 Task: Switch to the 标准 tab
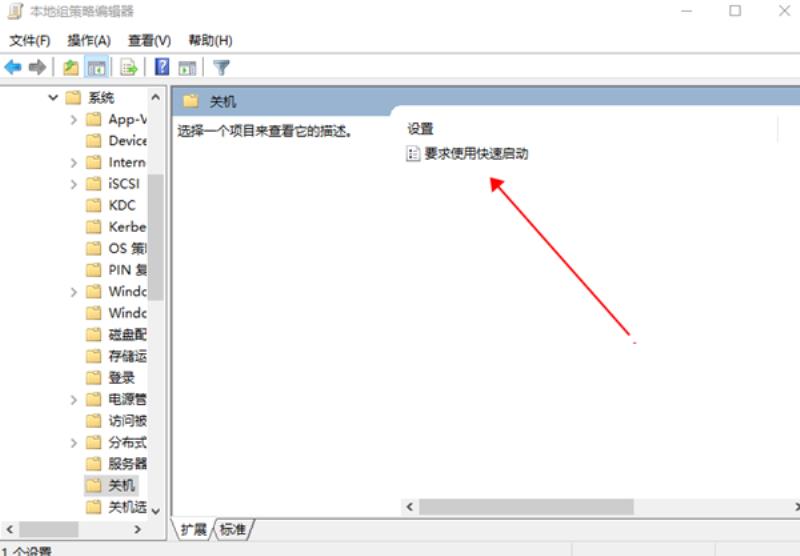pyautogui.click(x=233, y=529)
